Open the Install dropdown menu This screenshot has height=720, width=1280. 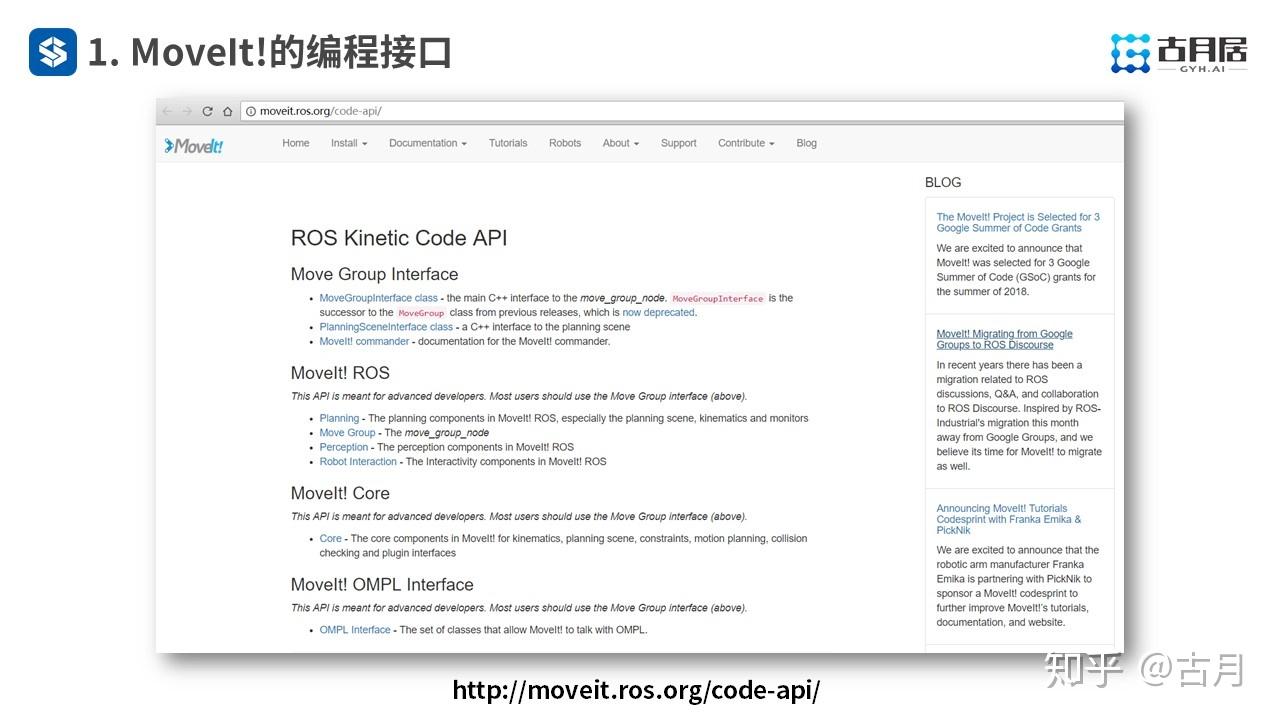(x=348, y=143)
